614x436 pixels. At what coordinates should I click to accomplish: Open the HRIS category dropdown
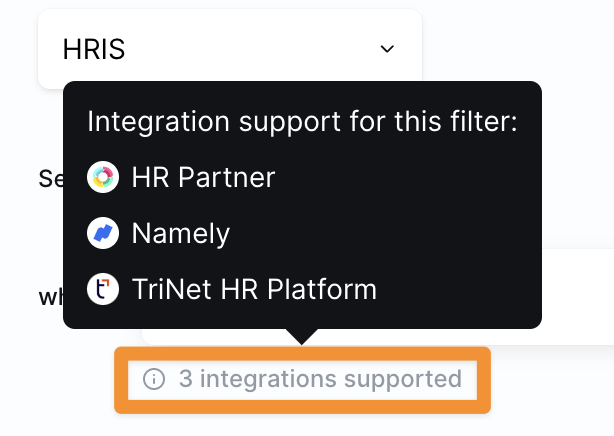pyautogui.click(x=229, y=49)
